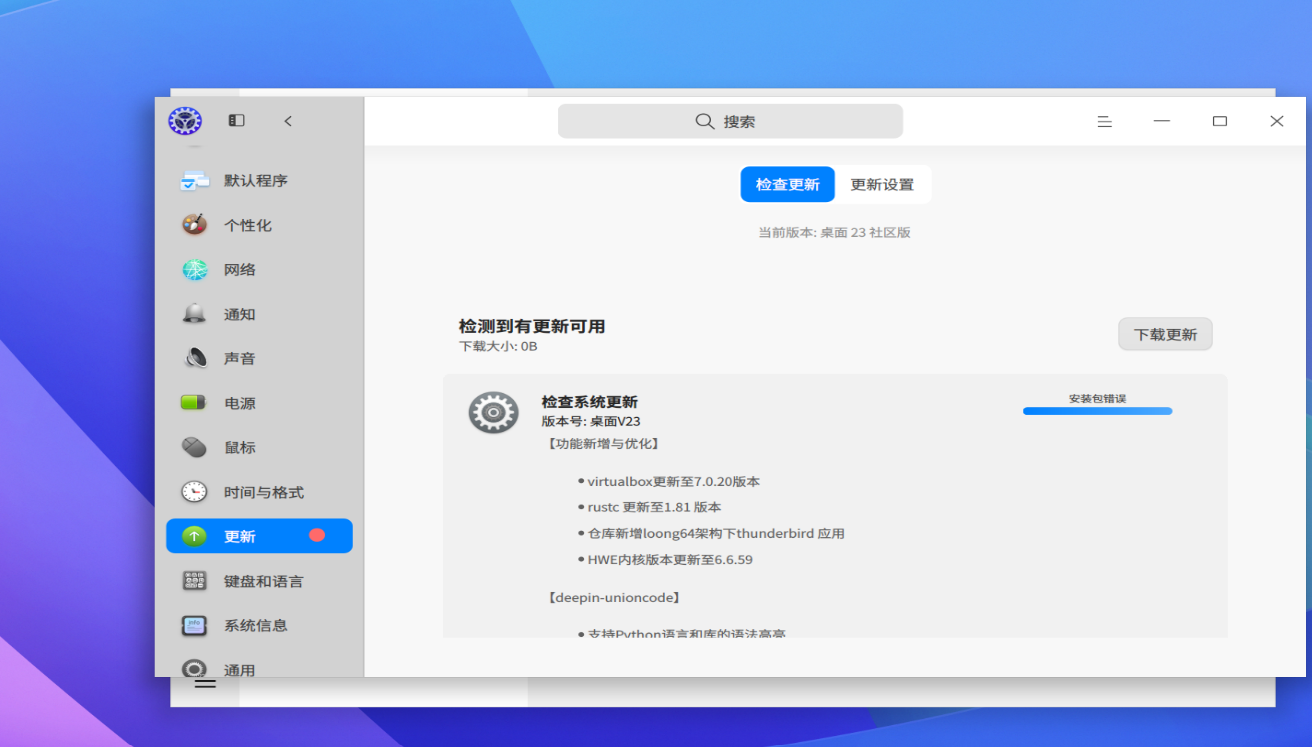Open the 个性化 settings
The width and height of the screenshot is (1312, 747).
click(x=259, y=225)
